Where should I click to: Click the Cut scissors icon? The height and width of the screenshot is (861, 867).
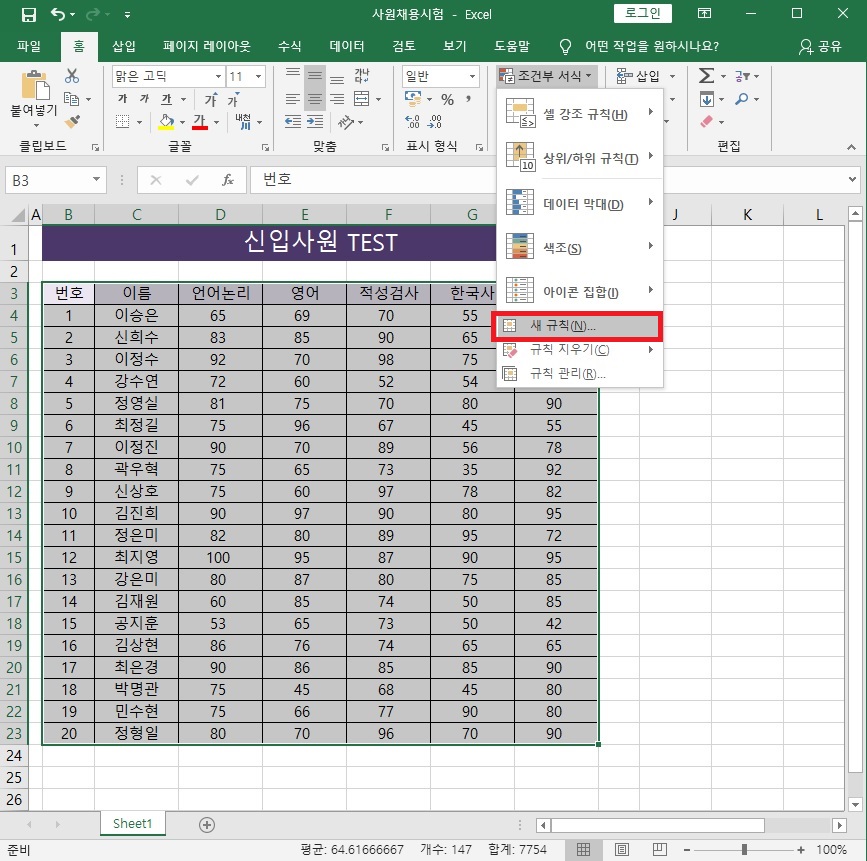[72, 76]
